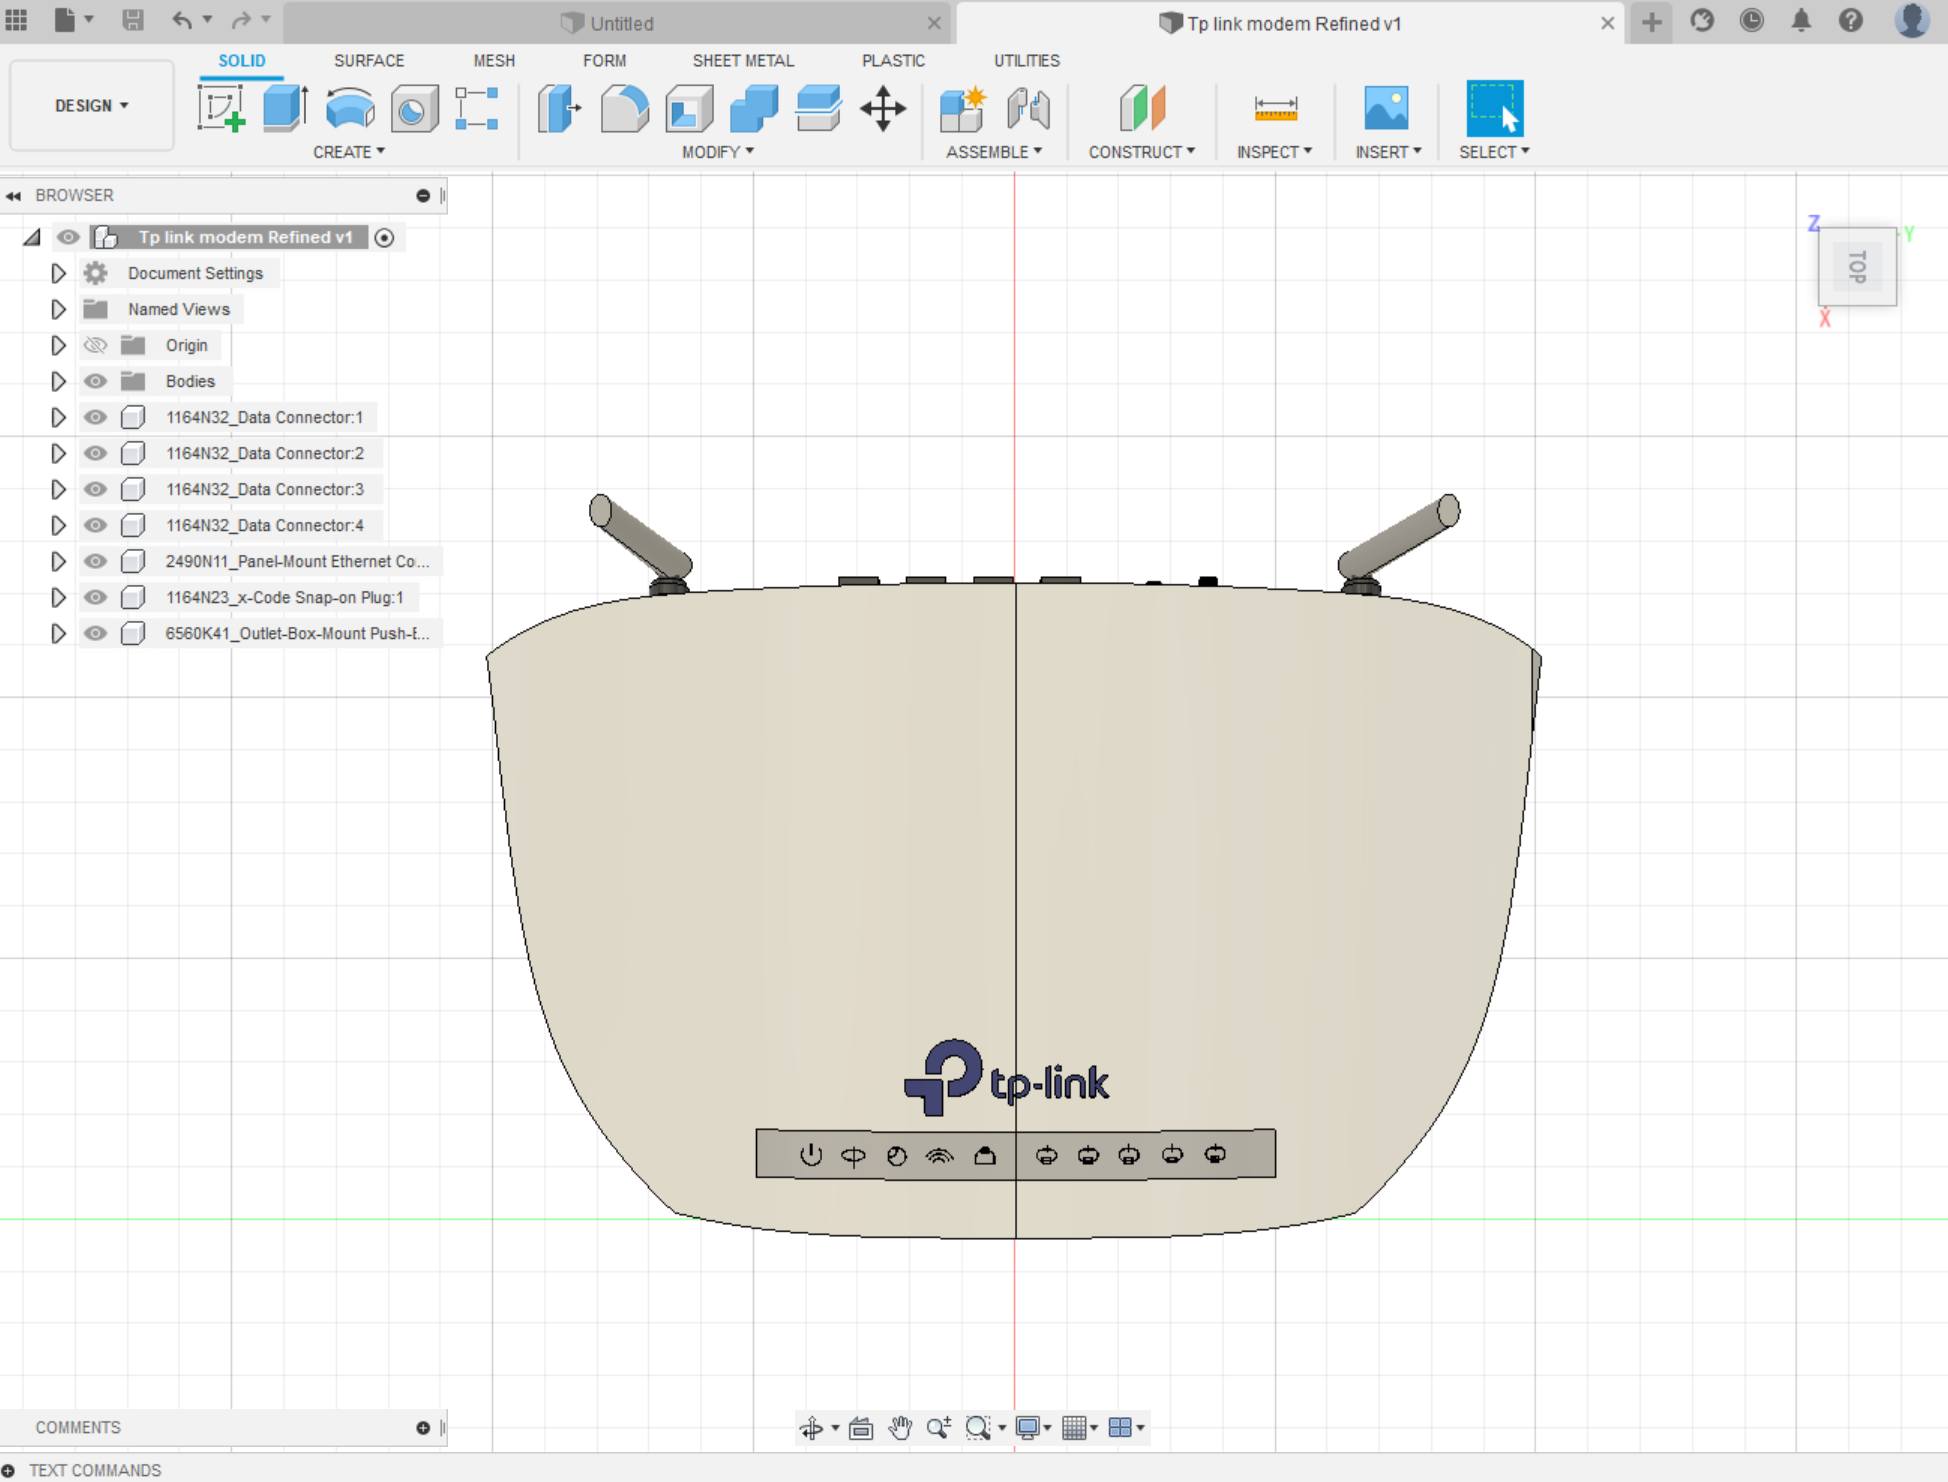Click the Joint tool icon
Screen dimensions: 1948x1482
pos(1028,108)
